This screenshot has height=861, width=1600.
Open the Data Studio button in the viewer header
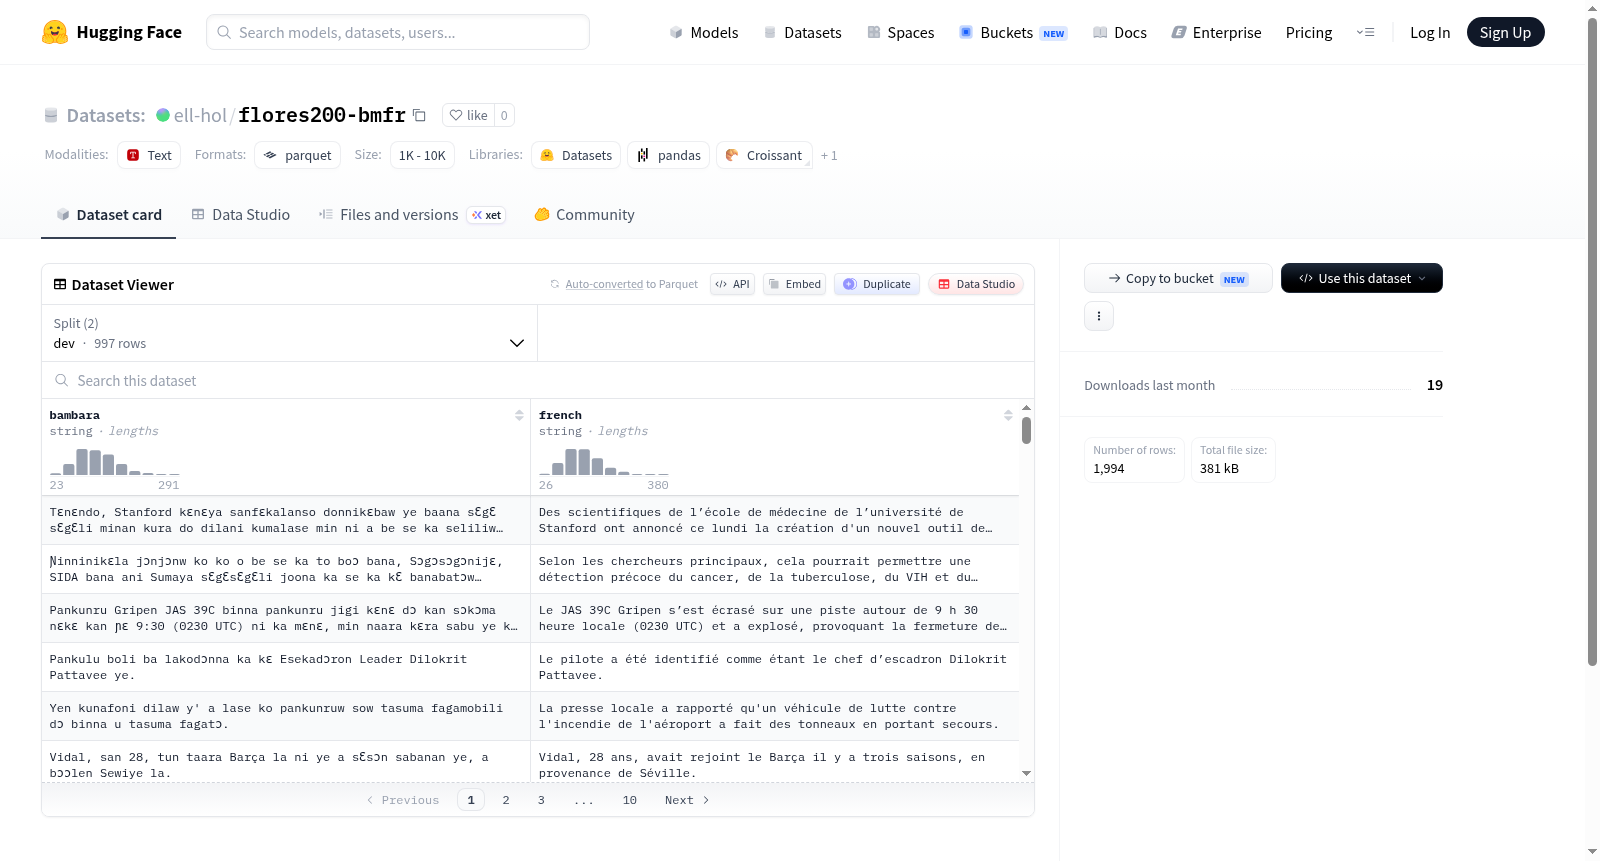tap(976, 284)
